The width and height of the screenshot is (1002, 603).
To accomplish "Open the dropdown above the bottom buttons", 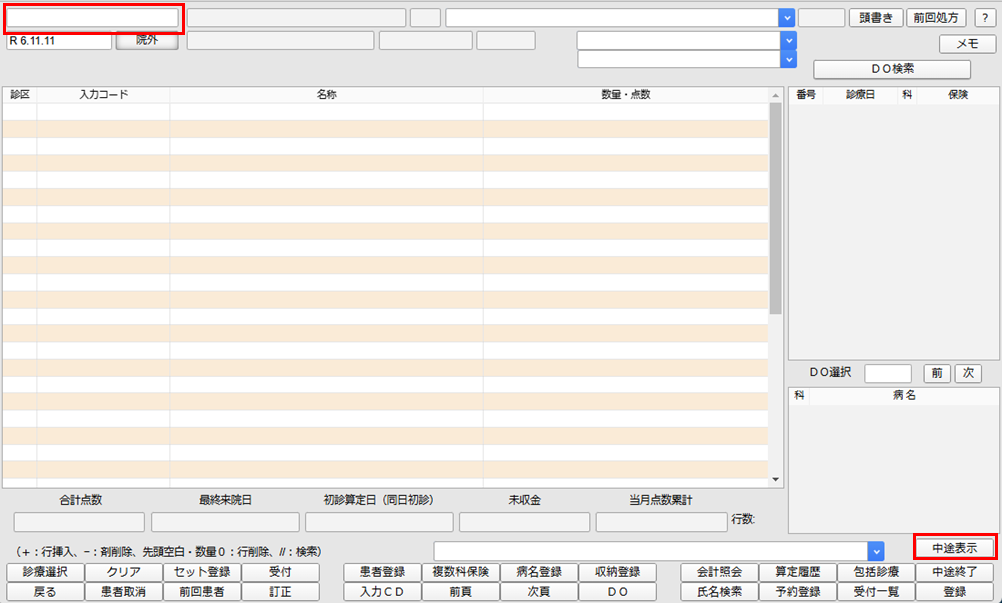I will 877,550.
